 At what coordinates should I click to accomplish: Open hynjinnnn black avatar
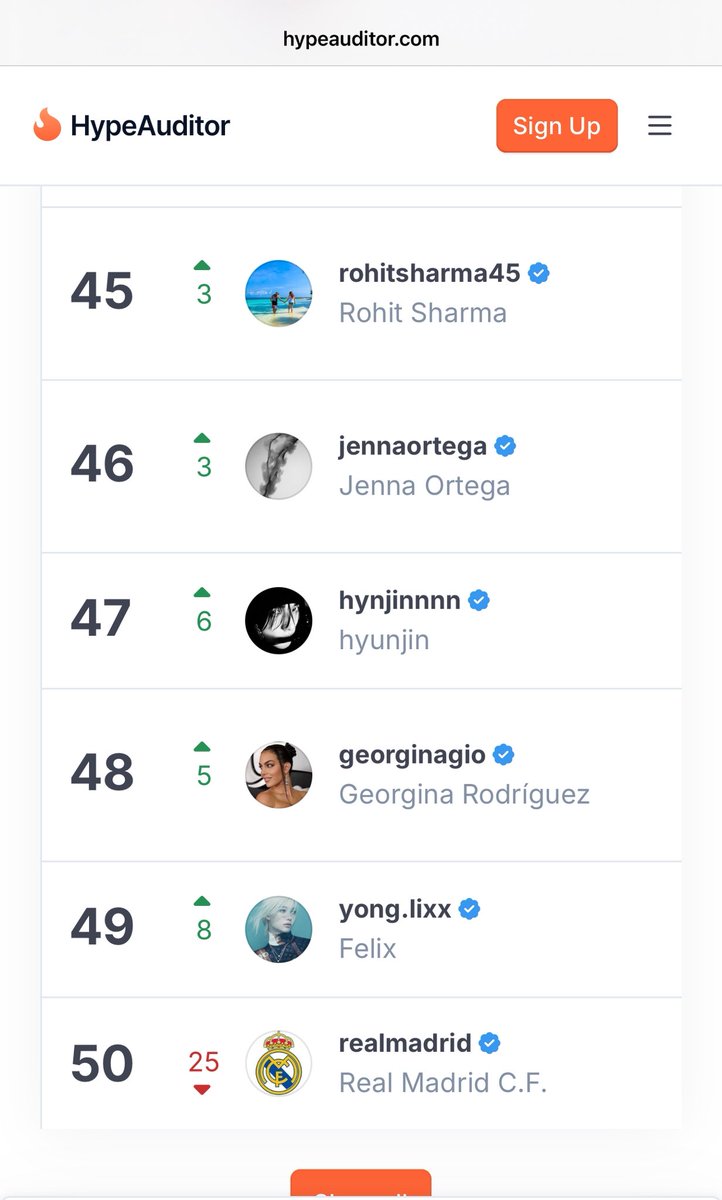click(x=279, y=620)
